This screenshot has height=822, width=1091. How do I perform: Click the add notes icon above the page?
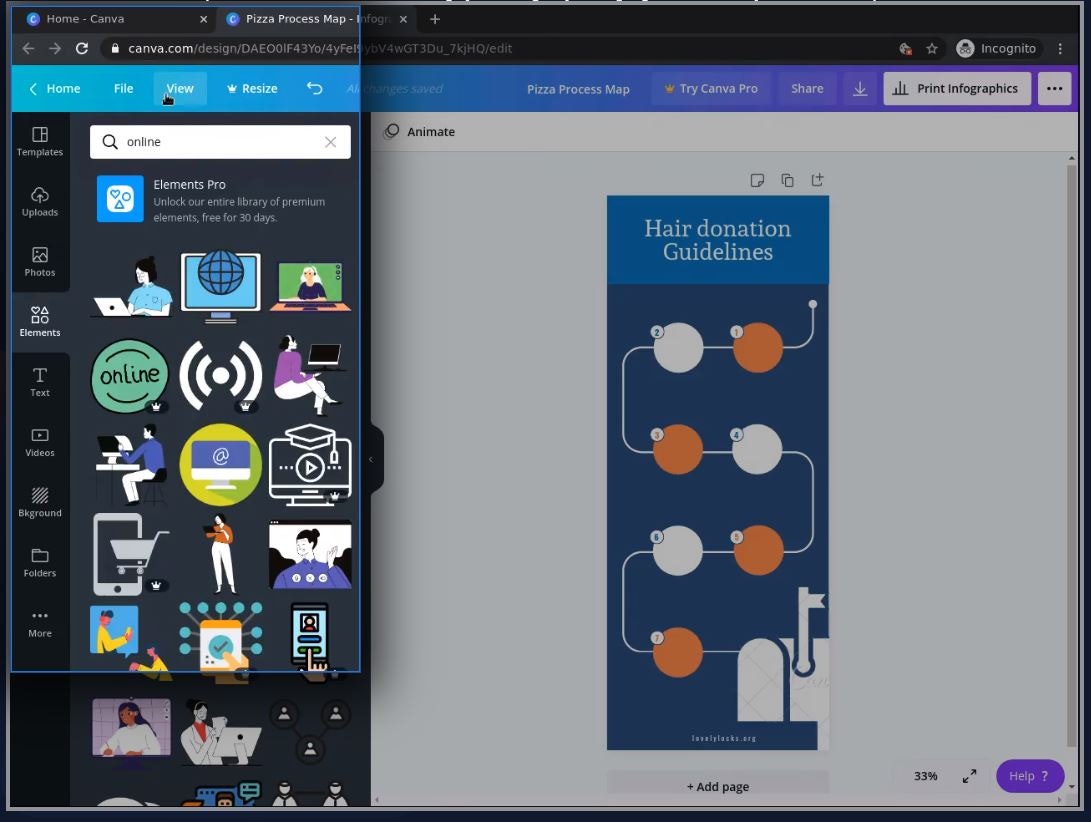click(757, 180)
